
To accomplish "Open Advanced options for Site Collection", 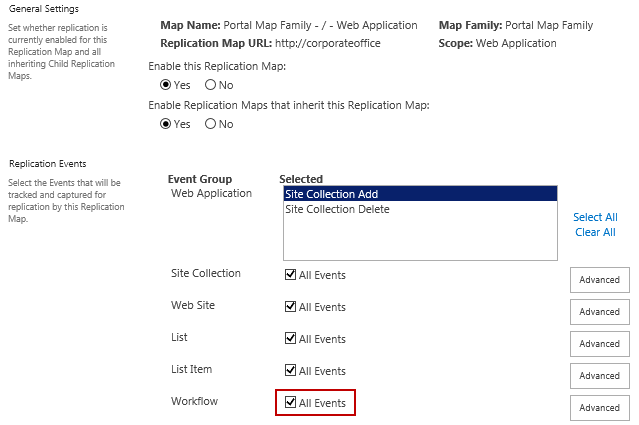I will pos(599,280).
